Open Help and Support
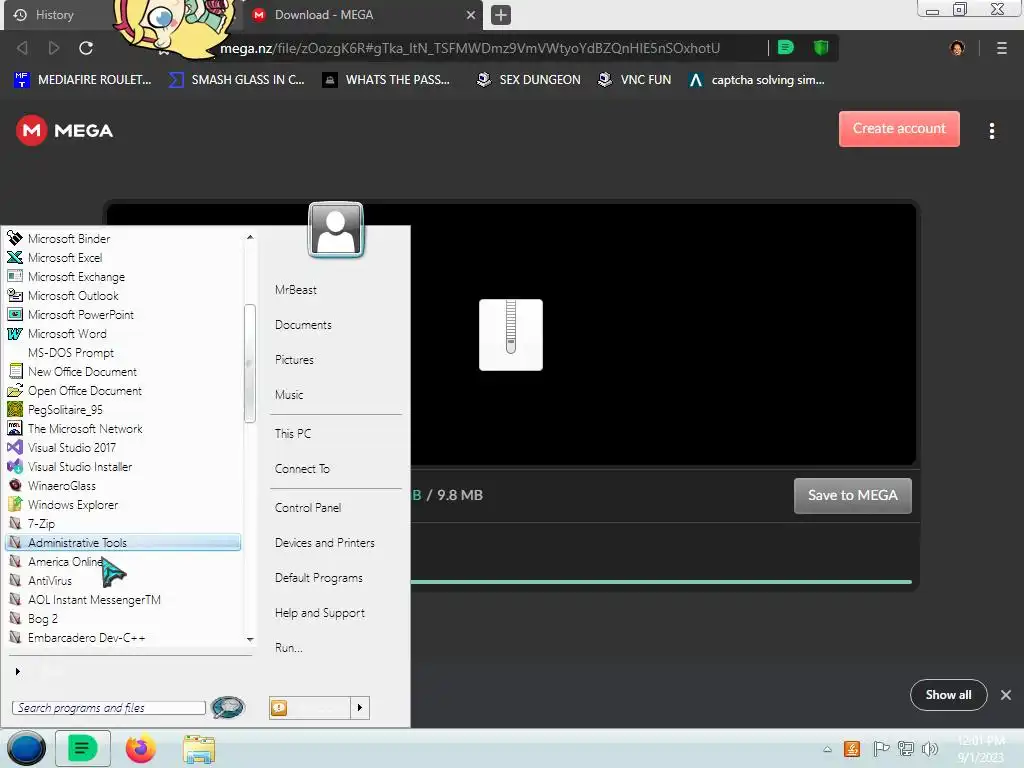 click(319, 613)
